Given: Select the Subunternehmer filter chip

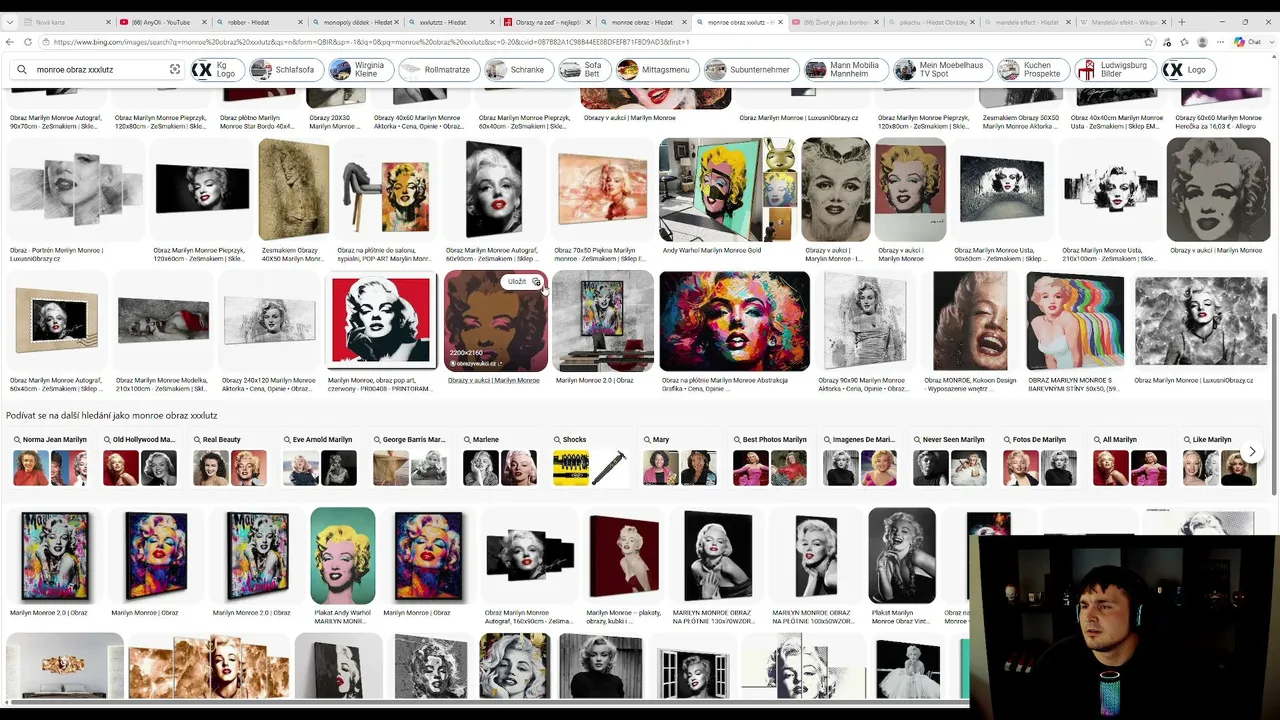Looking at the screenshot, I should tap(750, 70).
